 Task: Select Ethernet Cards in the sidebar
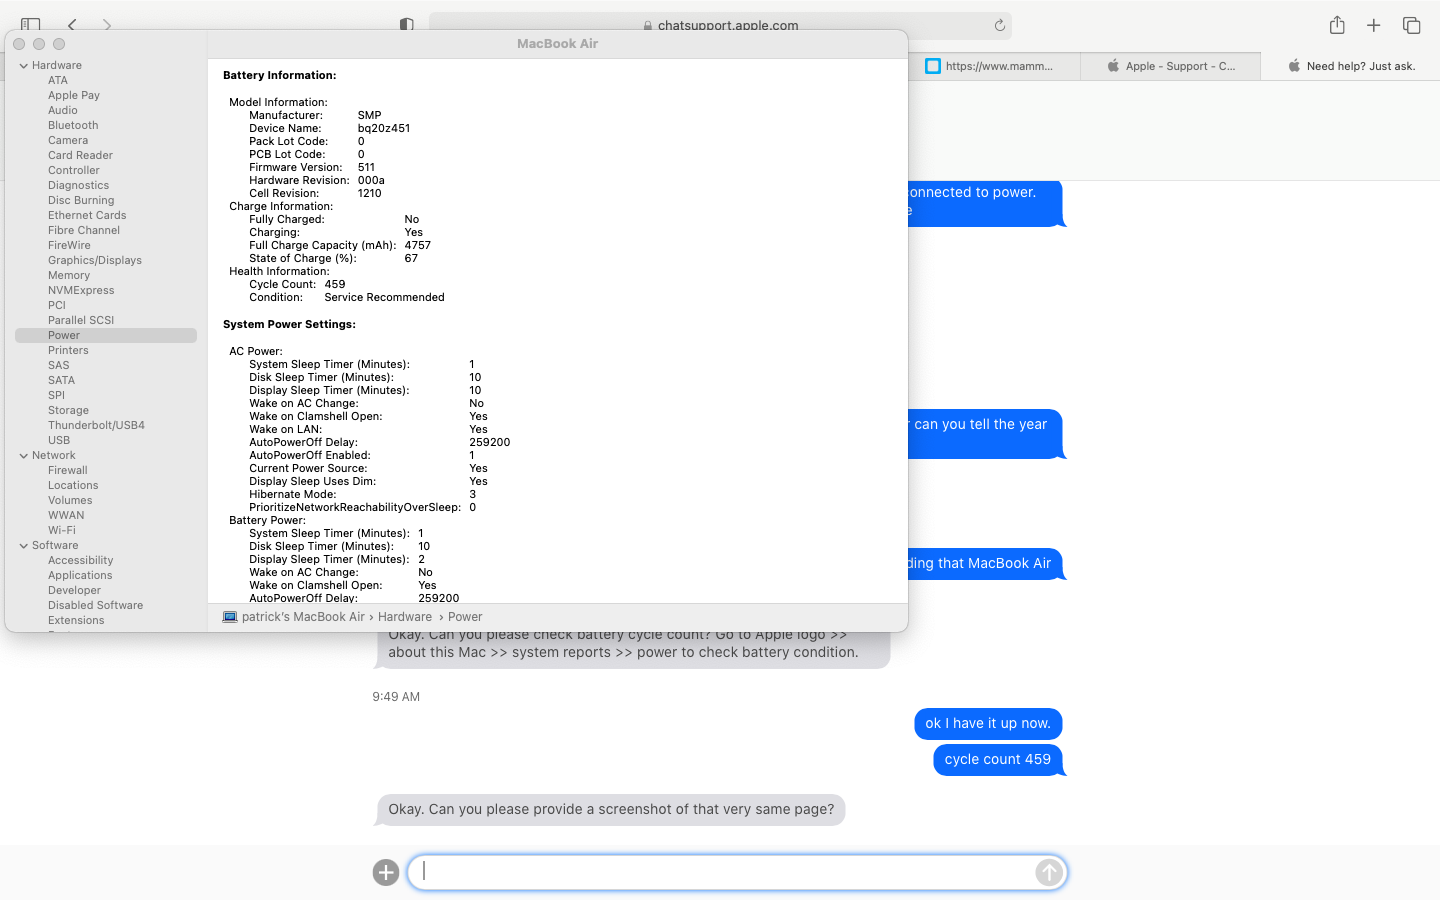(x=87, y=216)
